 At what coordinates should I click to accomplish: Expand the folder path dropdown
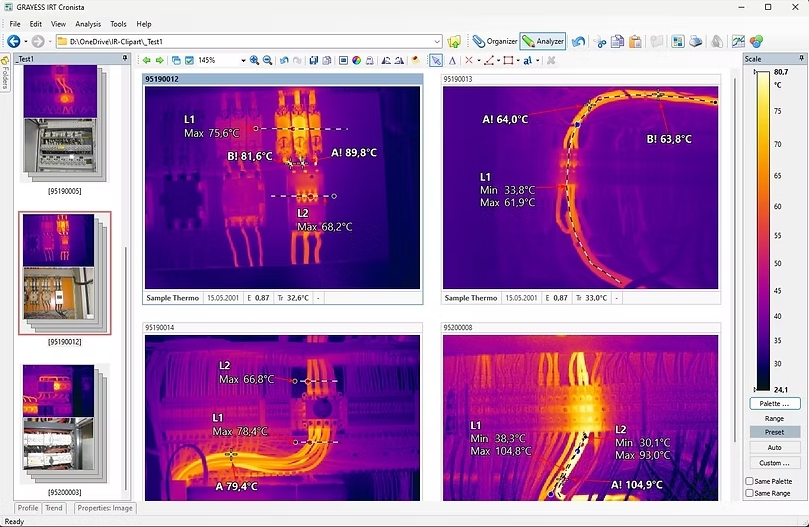click(437, 41)
